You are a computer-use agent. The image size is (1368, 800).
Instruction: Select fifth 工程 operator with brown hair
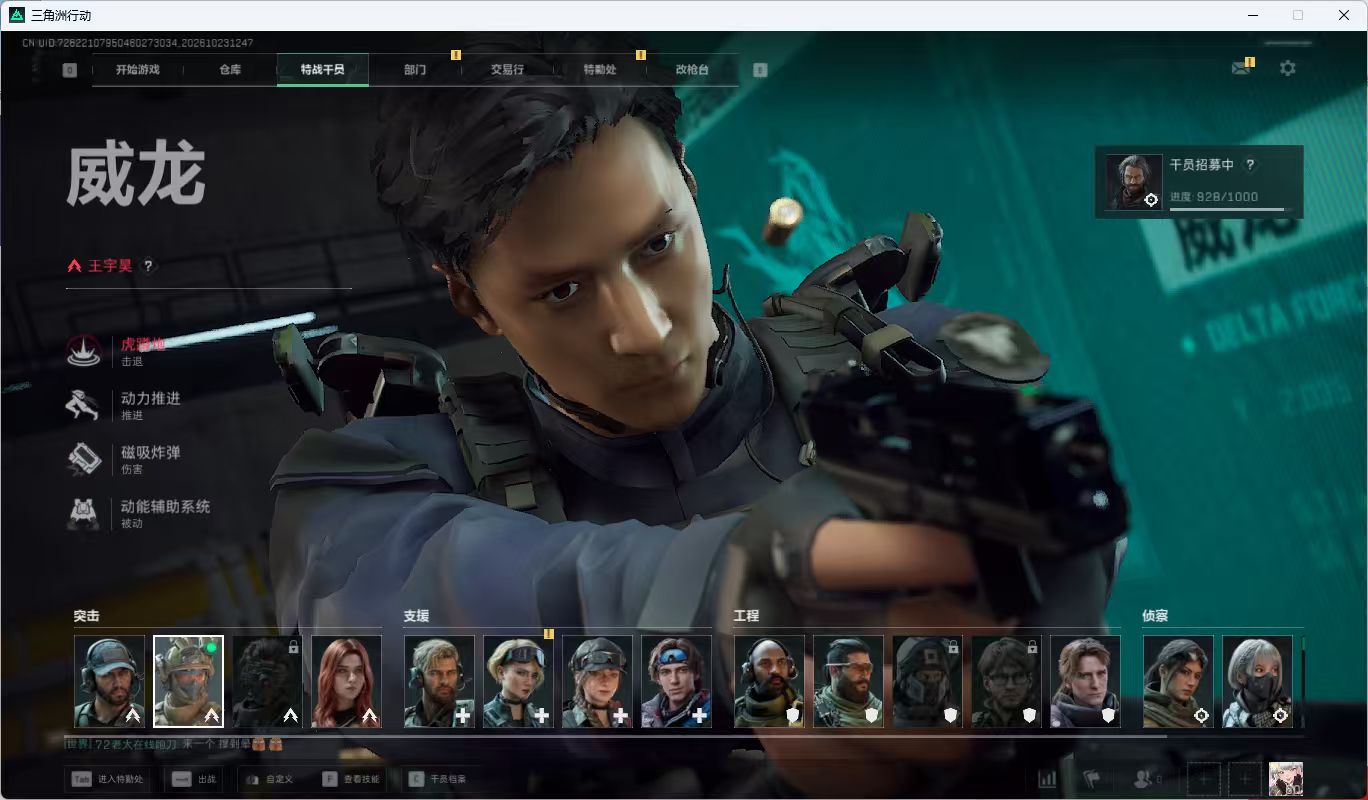point(1085,681)
